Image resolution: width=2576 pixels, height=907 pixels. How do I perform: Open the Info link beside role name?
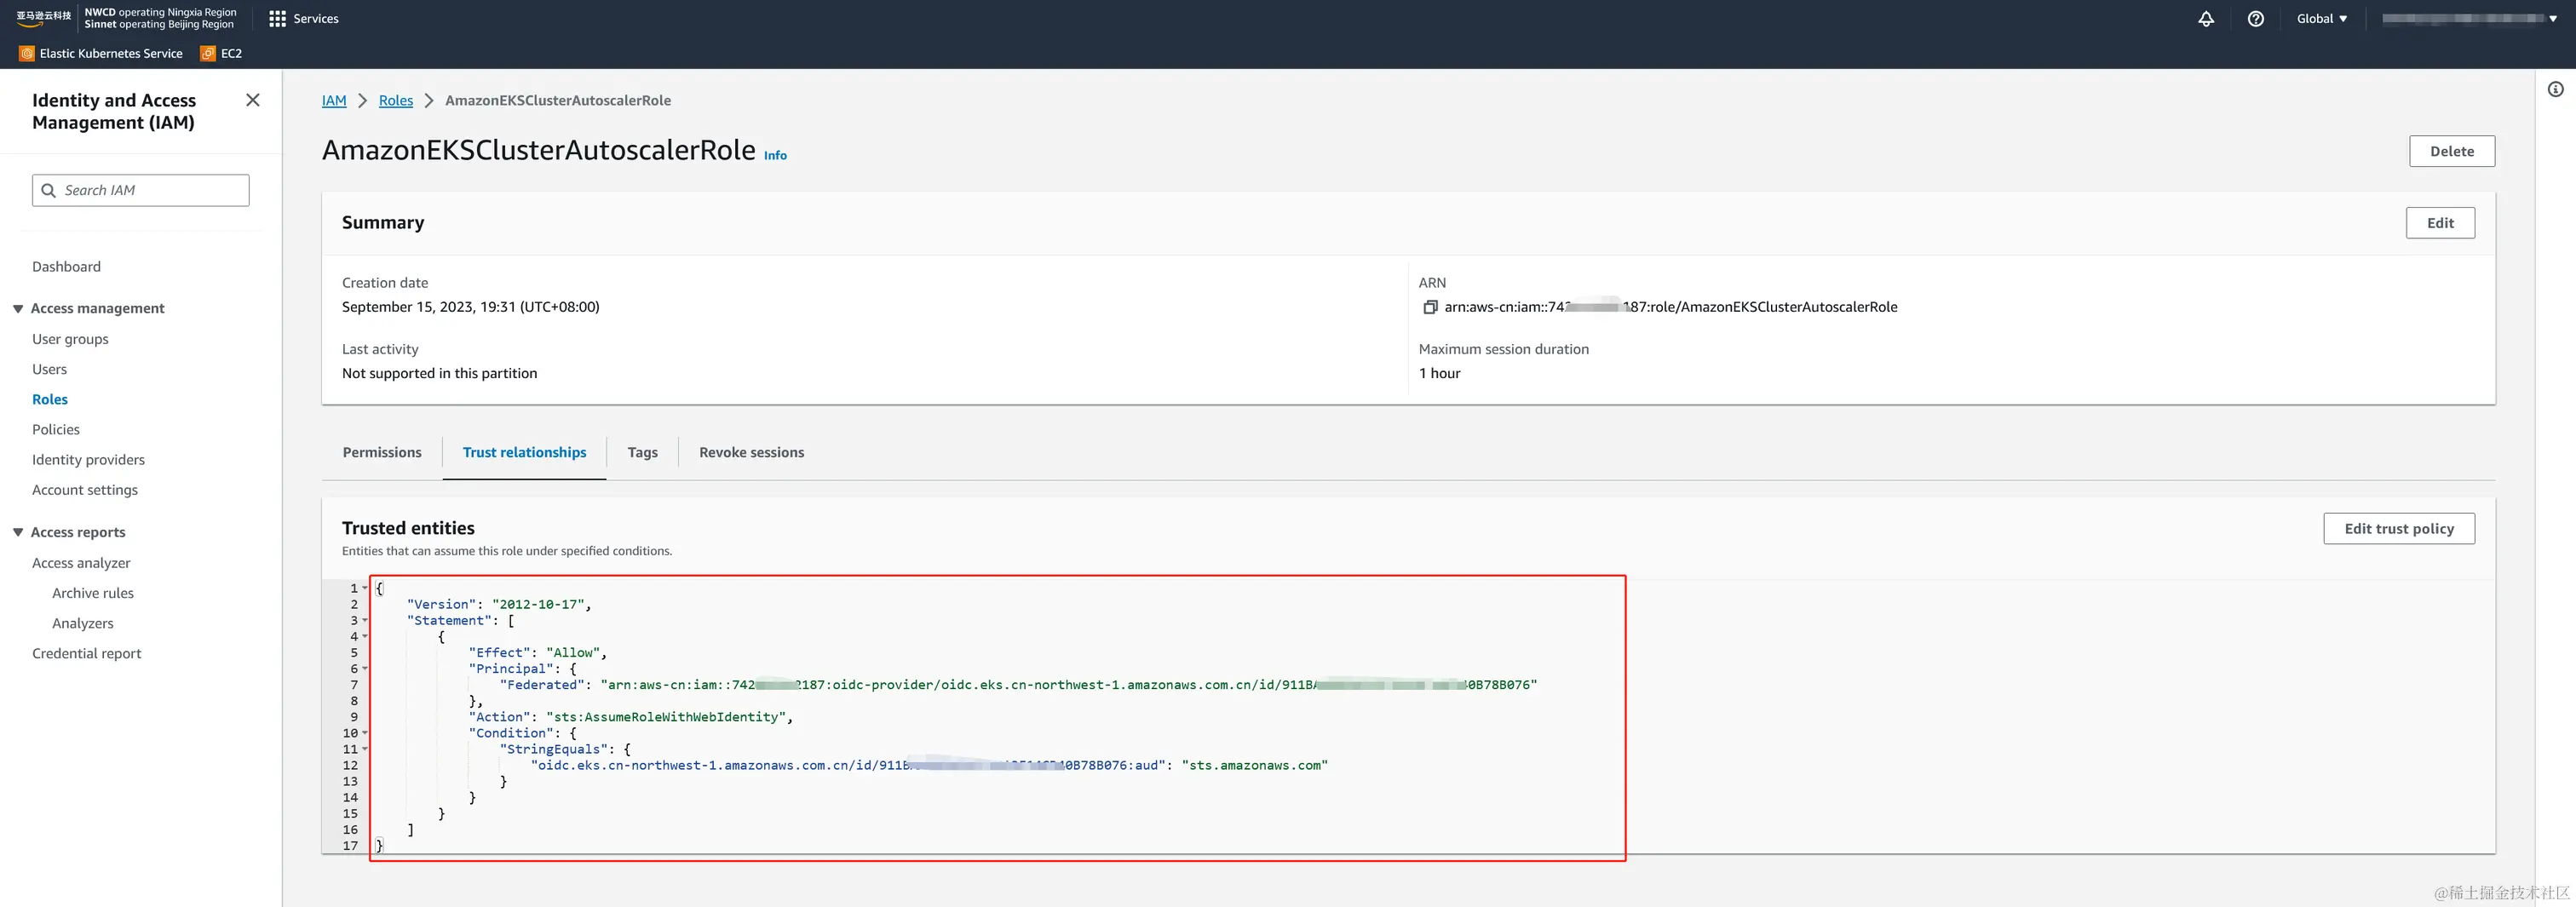[x=775, y=155]
